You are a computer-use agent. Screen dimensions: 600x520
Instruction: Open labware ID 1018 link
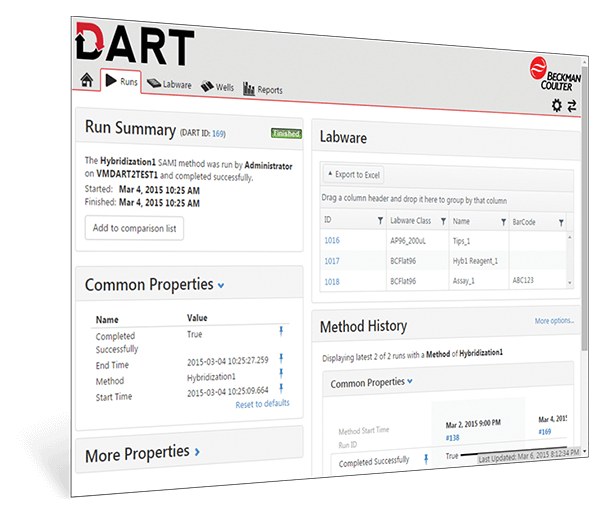click(332, 282)
